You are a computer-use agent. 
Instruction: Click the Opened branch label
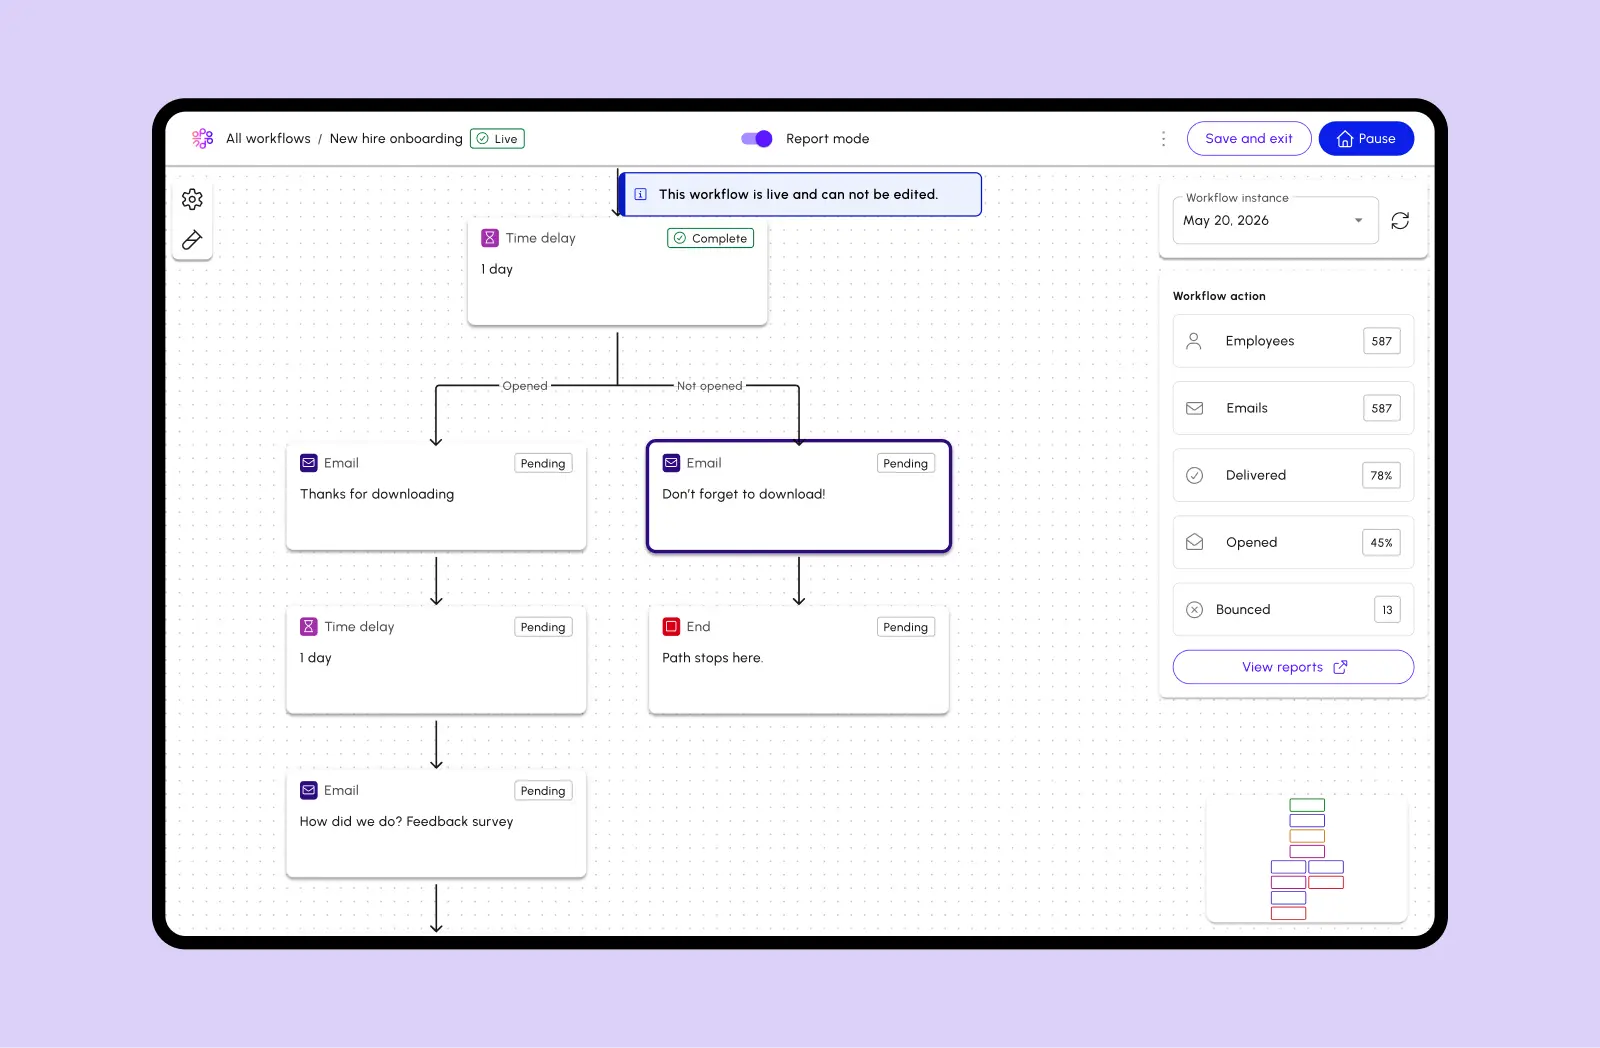[525, 386]
